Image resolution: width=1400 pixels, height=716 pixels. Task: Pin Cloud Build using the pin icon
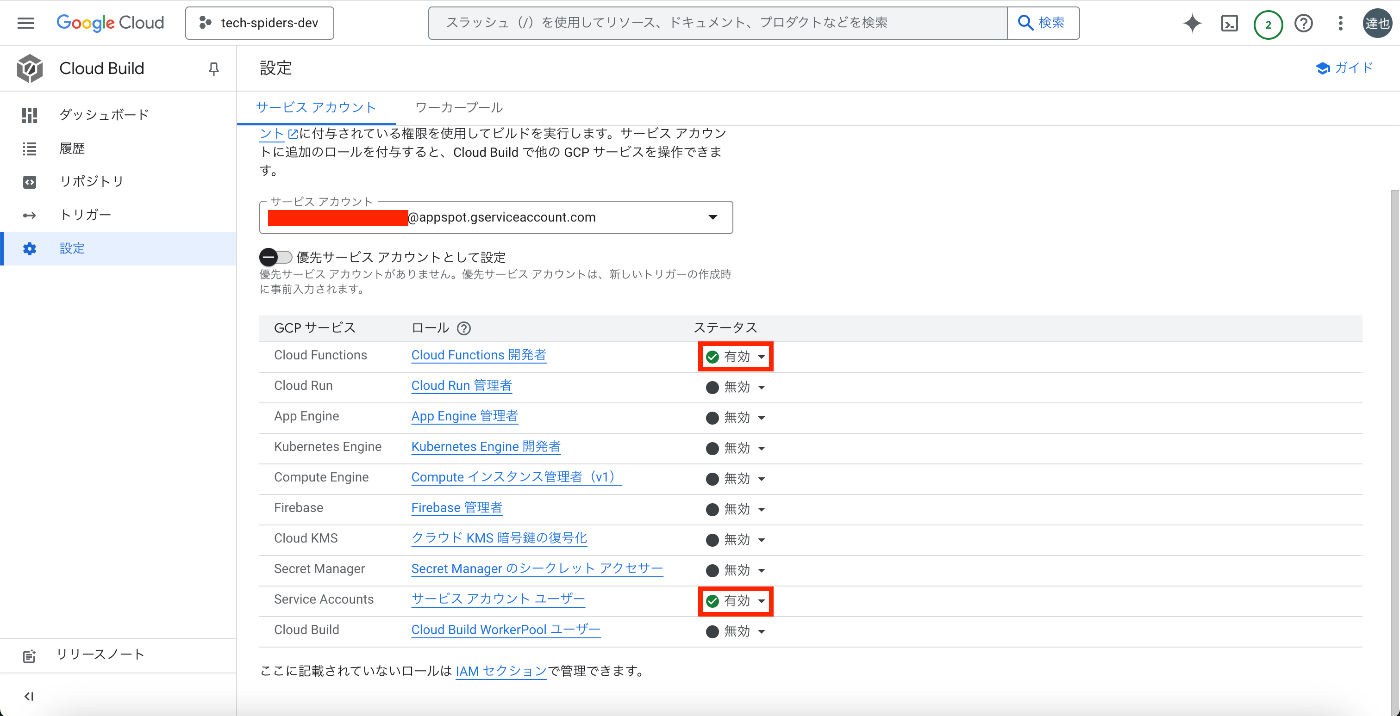213,69
